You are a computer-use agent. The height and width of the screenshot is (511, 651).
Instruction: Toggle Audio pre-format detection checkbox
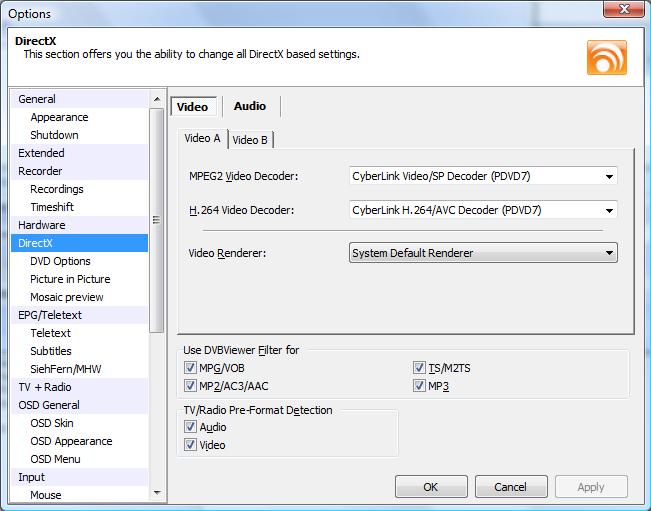[x=191, y=427]
